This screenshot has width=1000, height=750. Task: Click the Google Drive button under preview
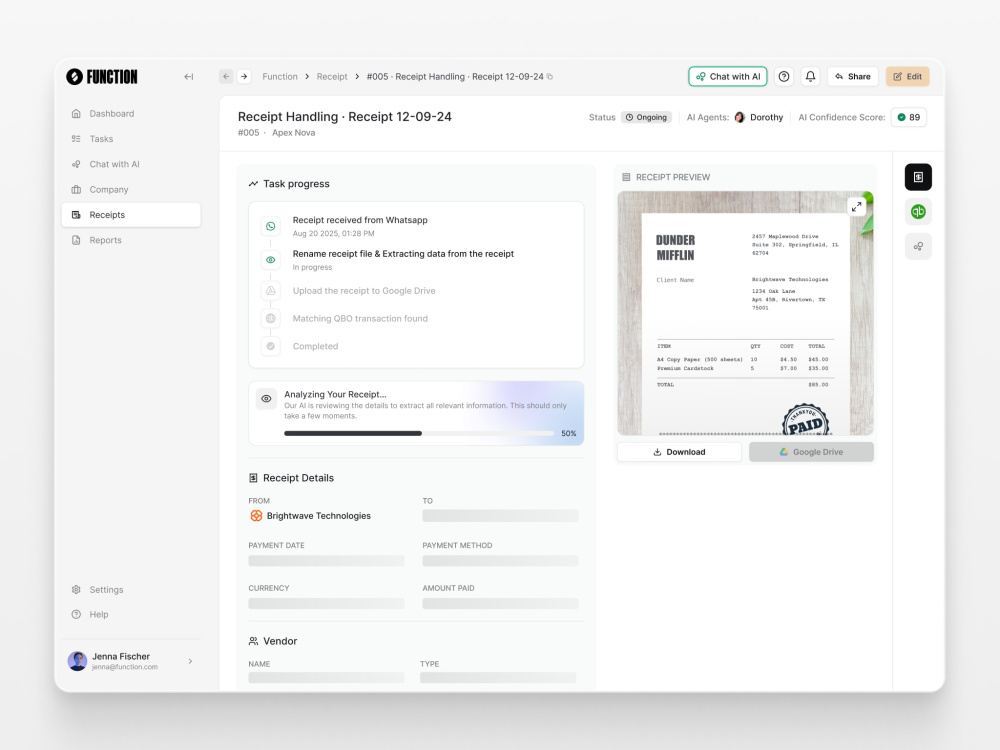[x=811, y=452]
